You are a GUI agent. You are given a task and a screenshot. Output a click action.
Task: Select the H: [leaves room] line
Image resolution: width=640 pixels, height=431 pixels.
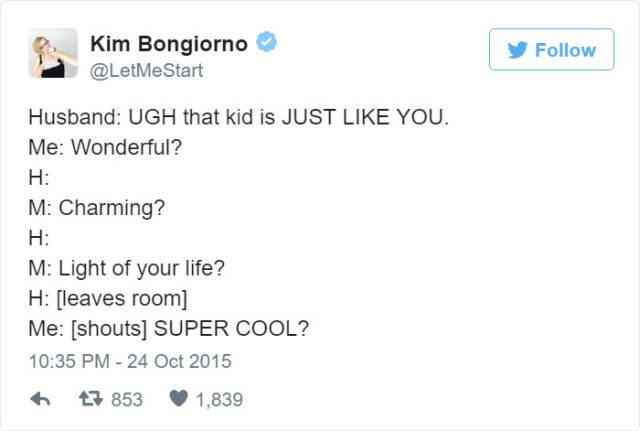(108, 299)
